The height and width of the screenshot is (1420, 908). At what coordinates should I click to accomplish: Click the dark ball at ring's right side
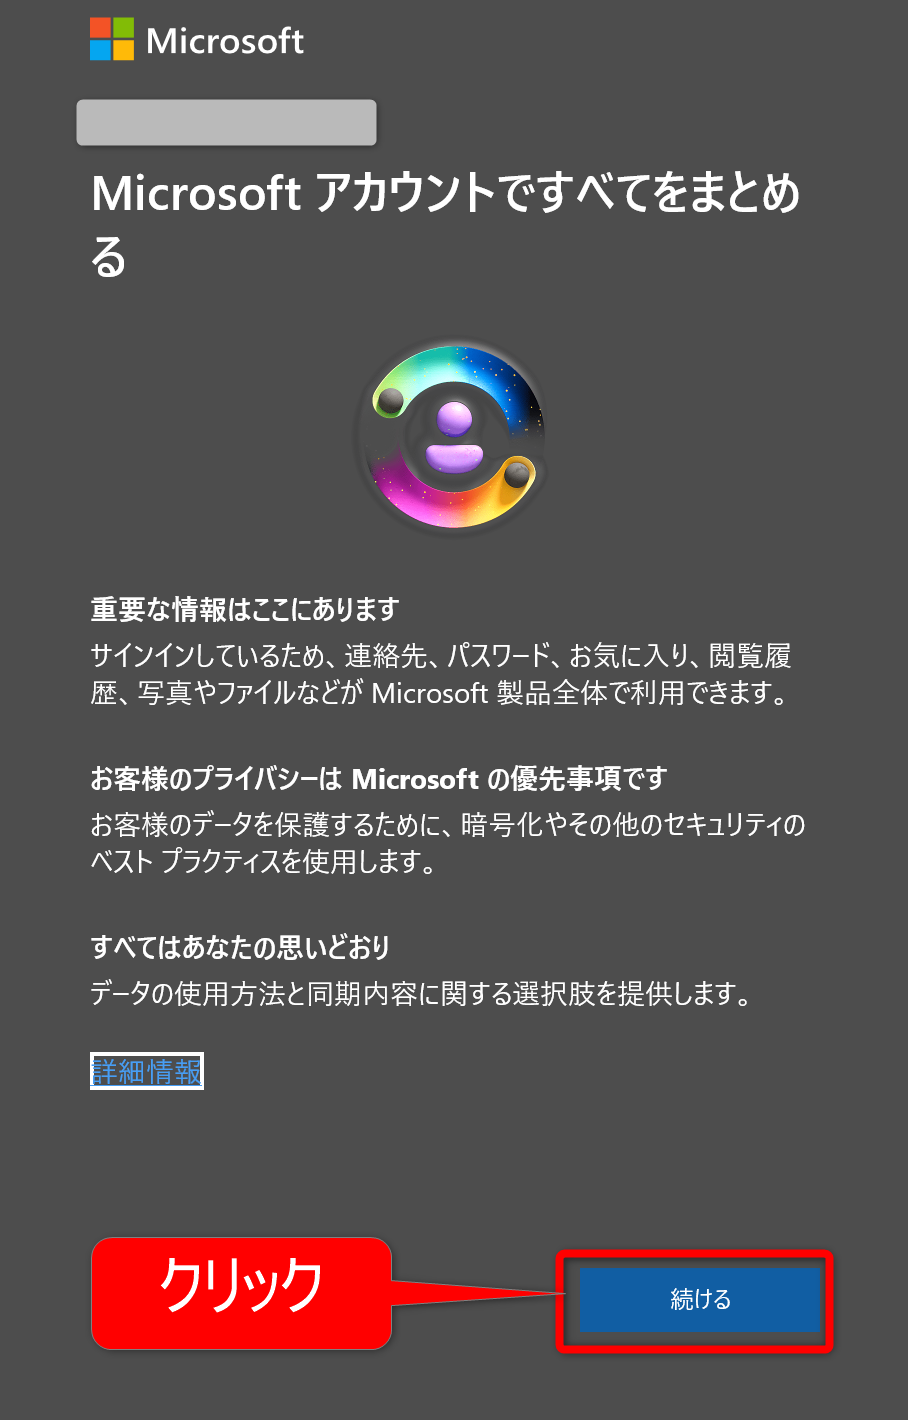tap(517, 473)
